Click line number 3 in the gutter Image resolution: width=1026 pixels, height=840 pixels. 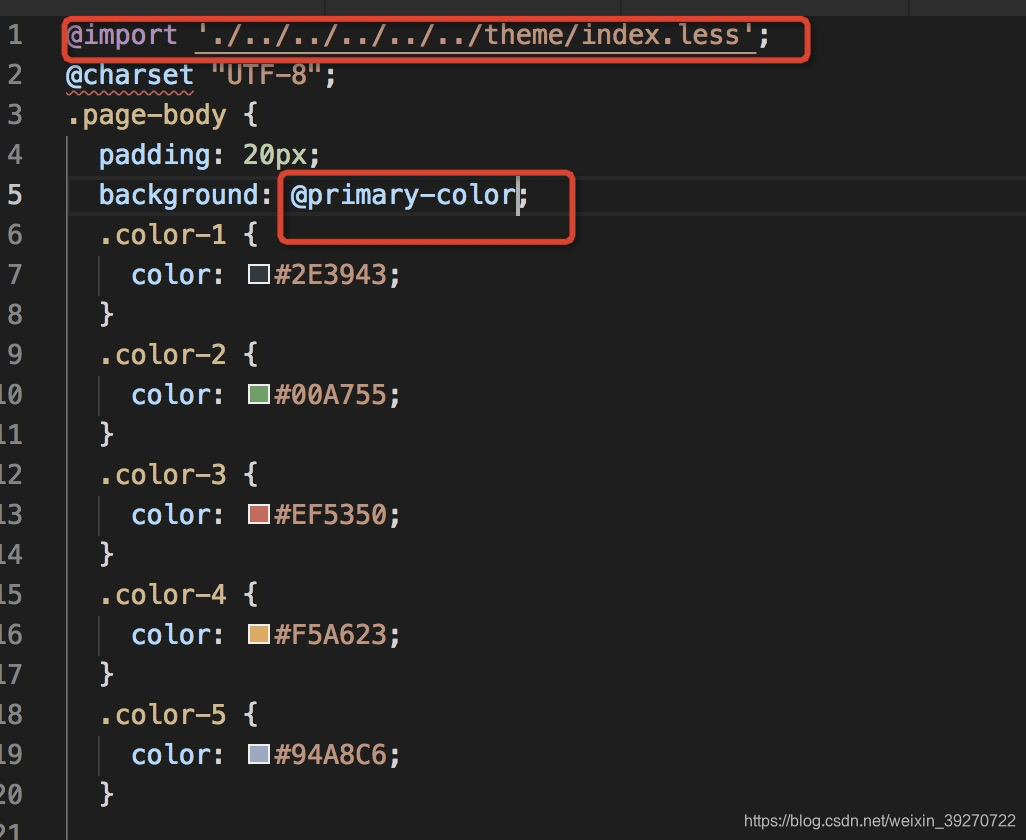[x=15, y=114]
